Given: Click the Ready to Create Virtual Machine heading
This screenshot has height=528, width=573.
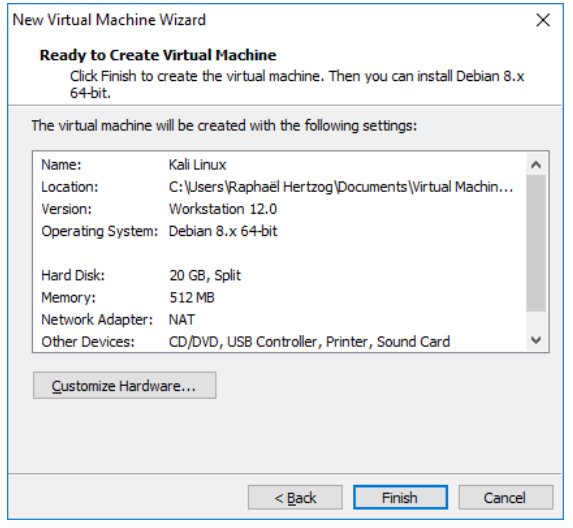Looking at the screenshot, I should pos(158,55).
